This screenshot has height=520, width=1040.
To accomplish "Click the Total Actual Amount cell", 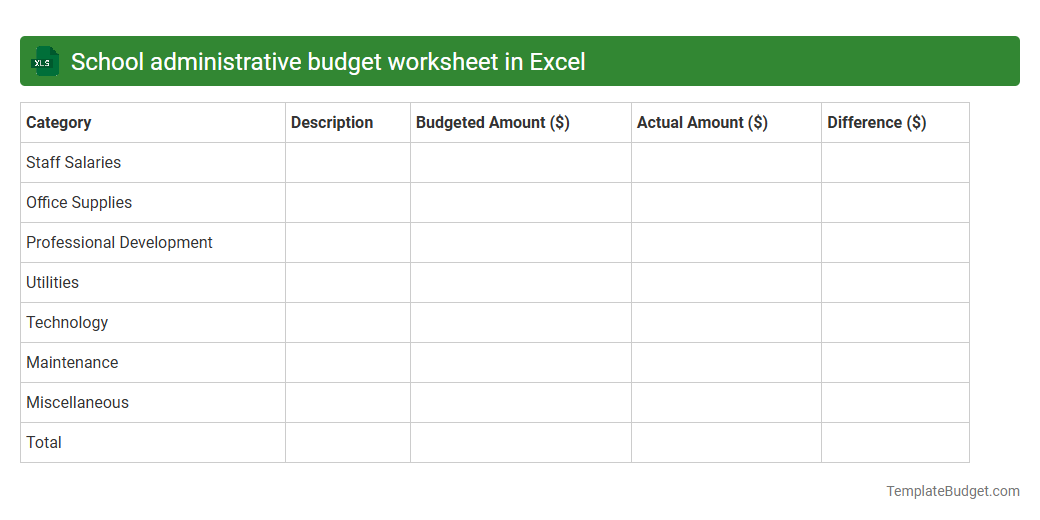I will coord(726,442).
